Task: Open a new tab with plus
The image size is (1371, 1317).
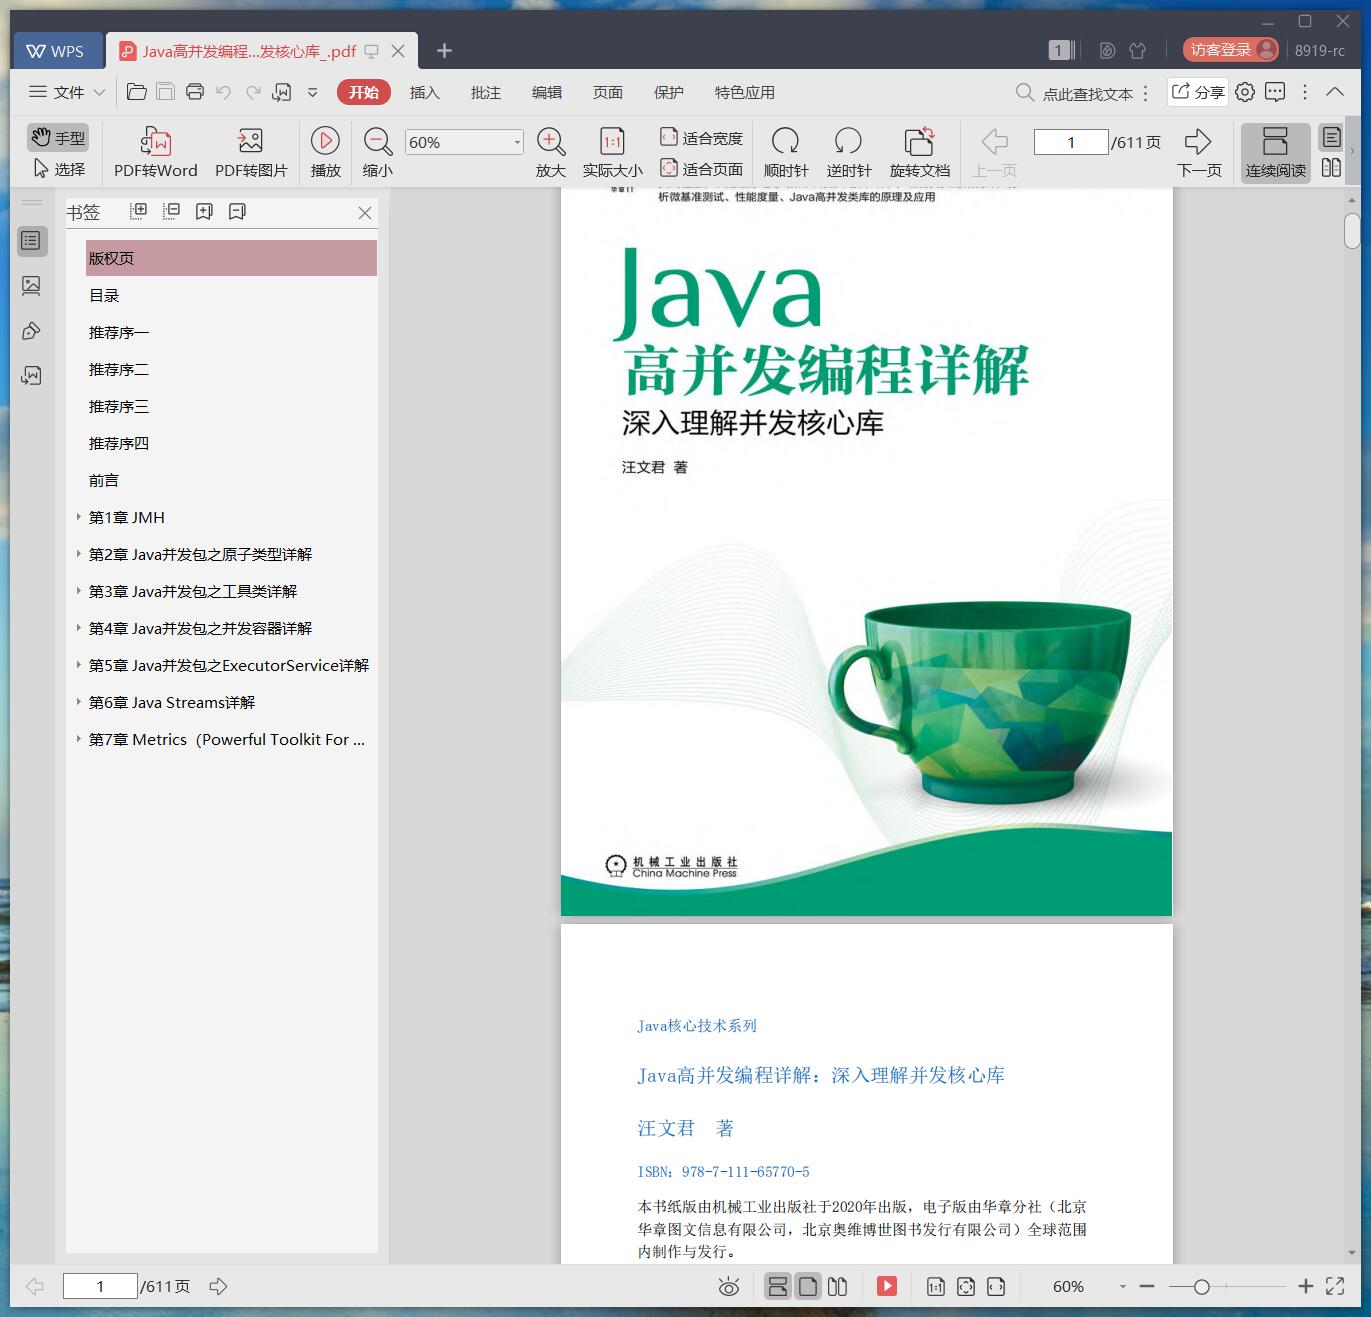Action: [x=444, y=50]
